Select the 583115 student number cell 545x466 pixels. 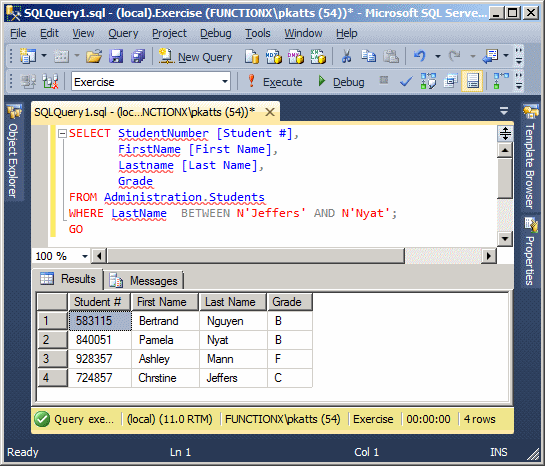100,321
